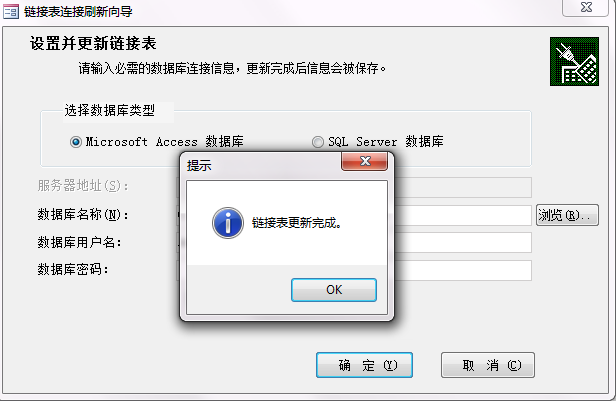
Task: Click the blue information icon
Action: pyautogui.click(x=228, y=223)
